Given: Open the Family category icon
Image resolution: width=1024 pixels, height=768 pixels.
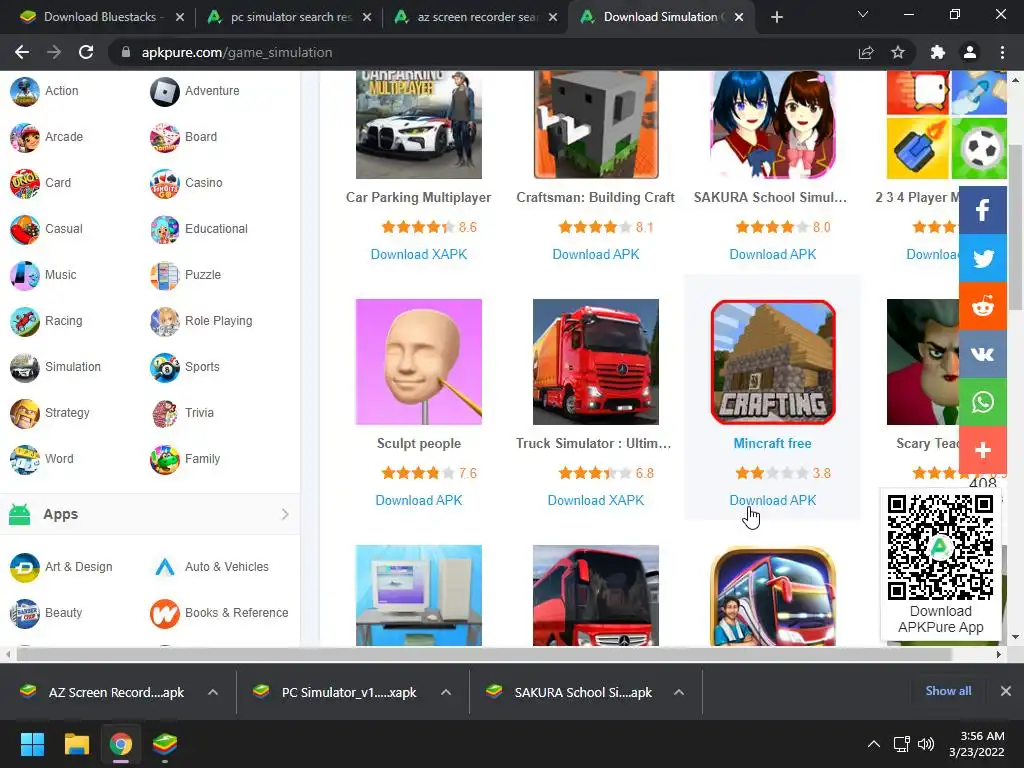Looking at the screenshot, I should point(165,459).
